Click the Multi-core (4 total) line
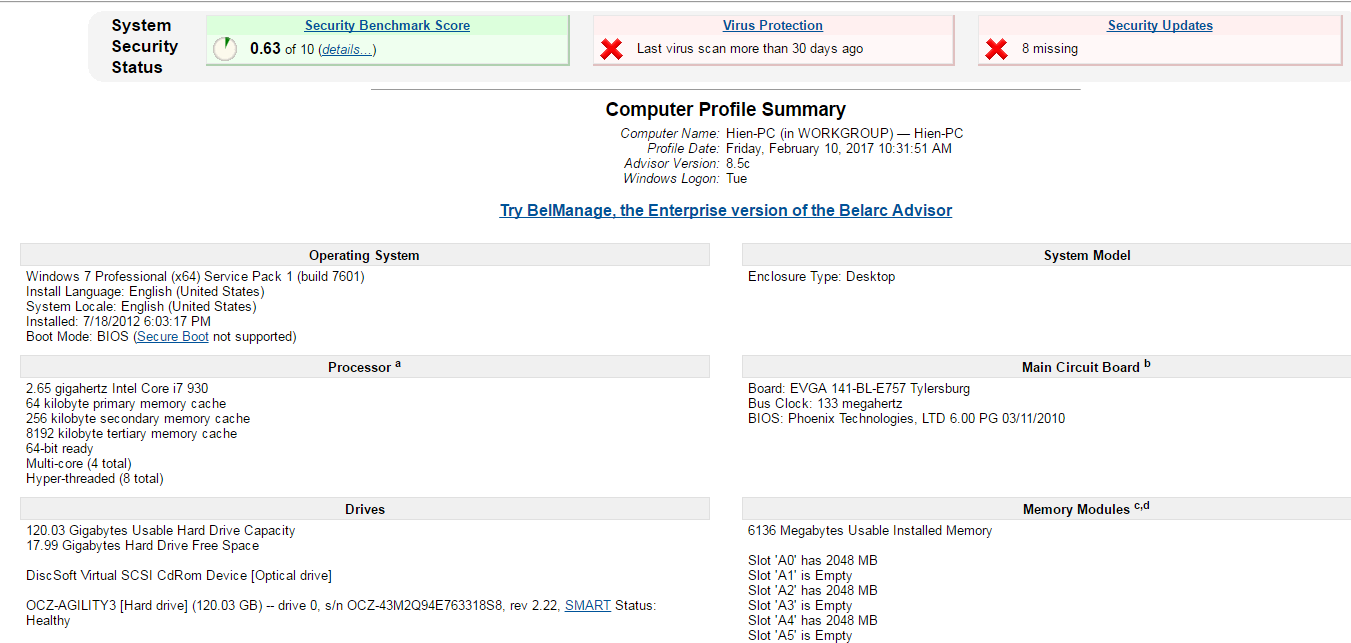1351x643 pixels. [x=78, y=464]
